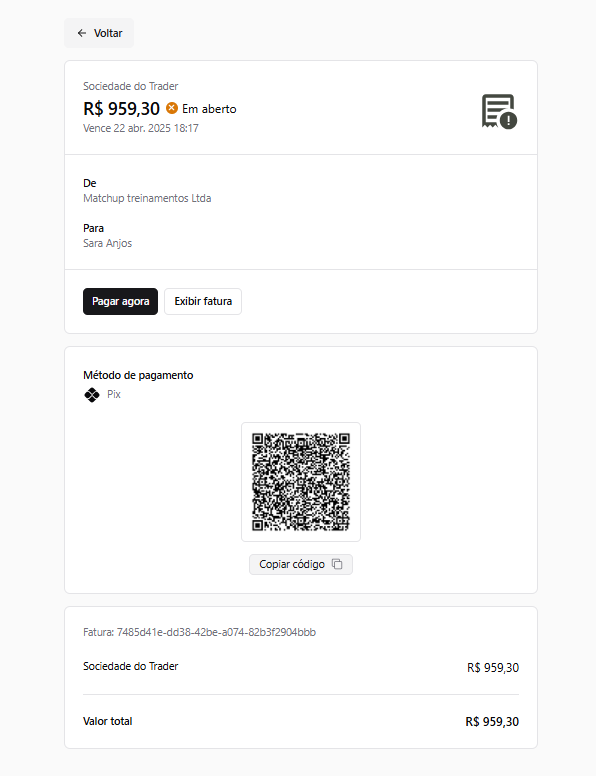This screenshot has width=596, height=776.
Task: Click Sociedade do Trader line item
Action: 131,666
